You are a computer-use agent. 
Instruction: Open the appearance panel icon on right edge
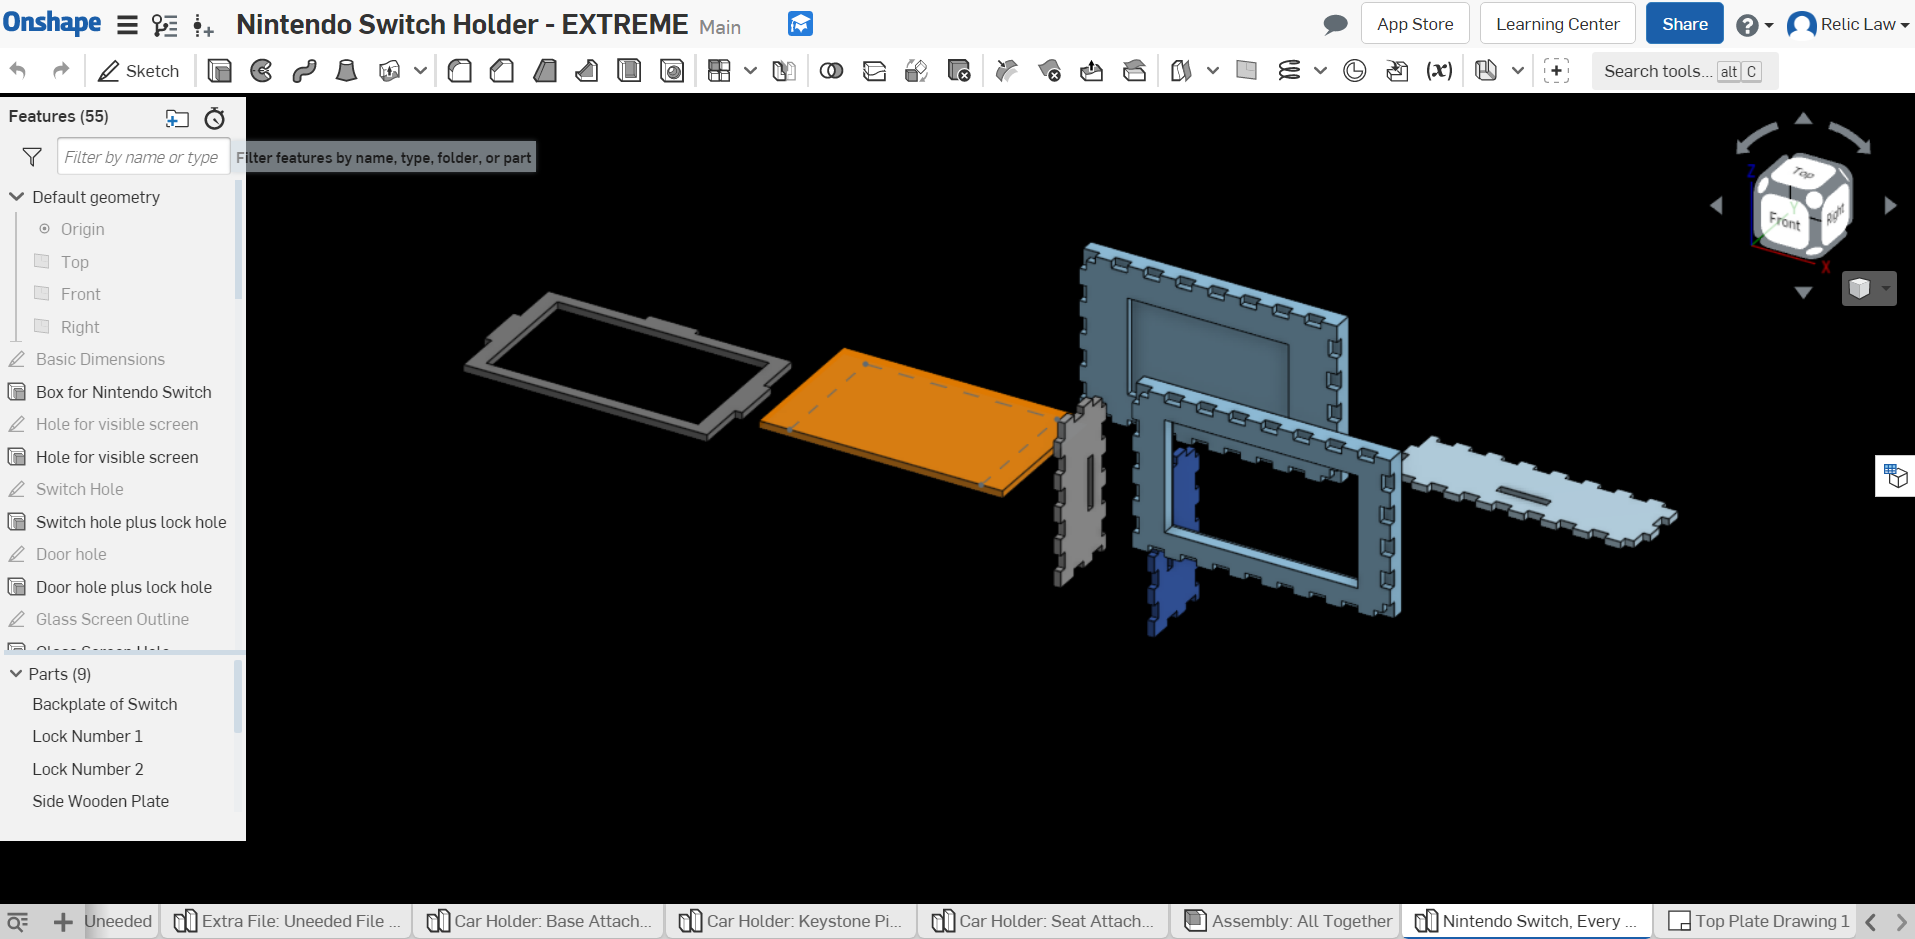pyautogui.click(x=1895, y=476)
